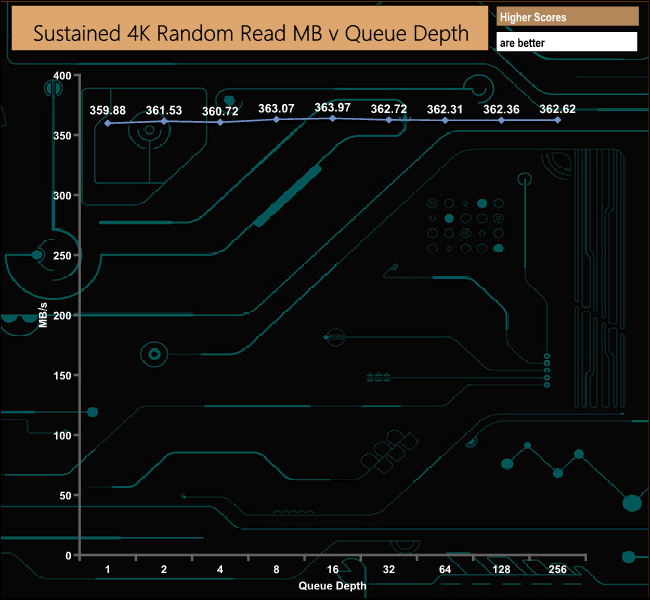
Task: Select the 256 queue depth axis label
Action: (557, 569)
